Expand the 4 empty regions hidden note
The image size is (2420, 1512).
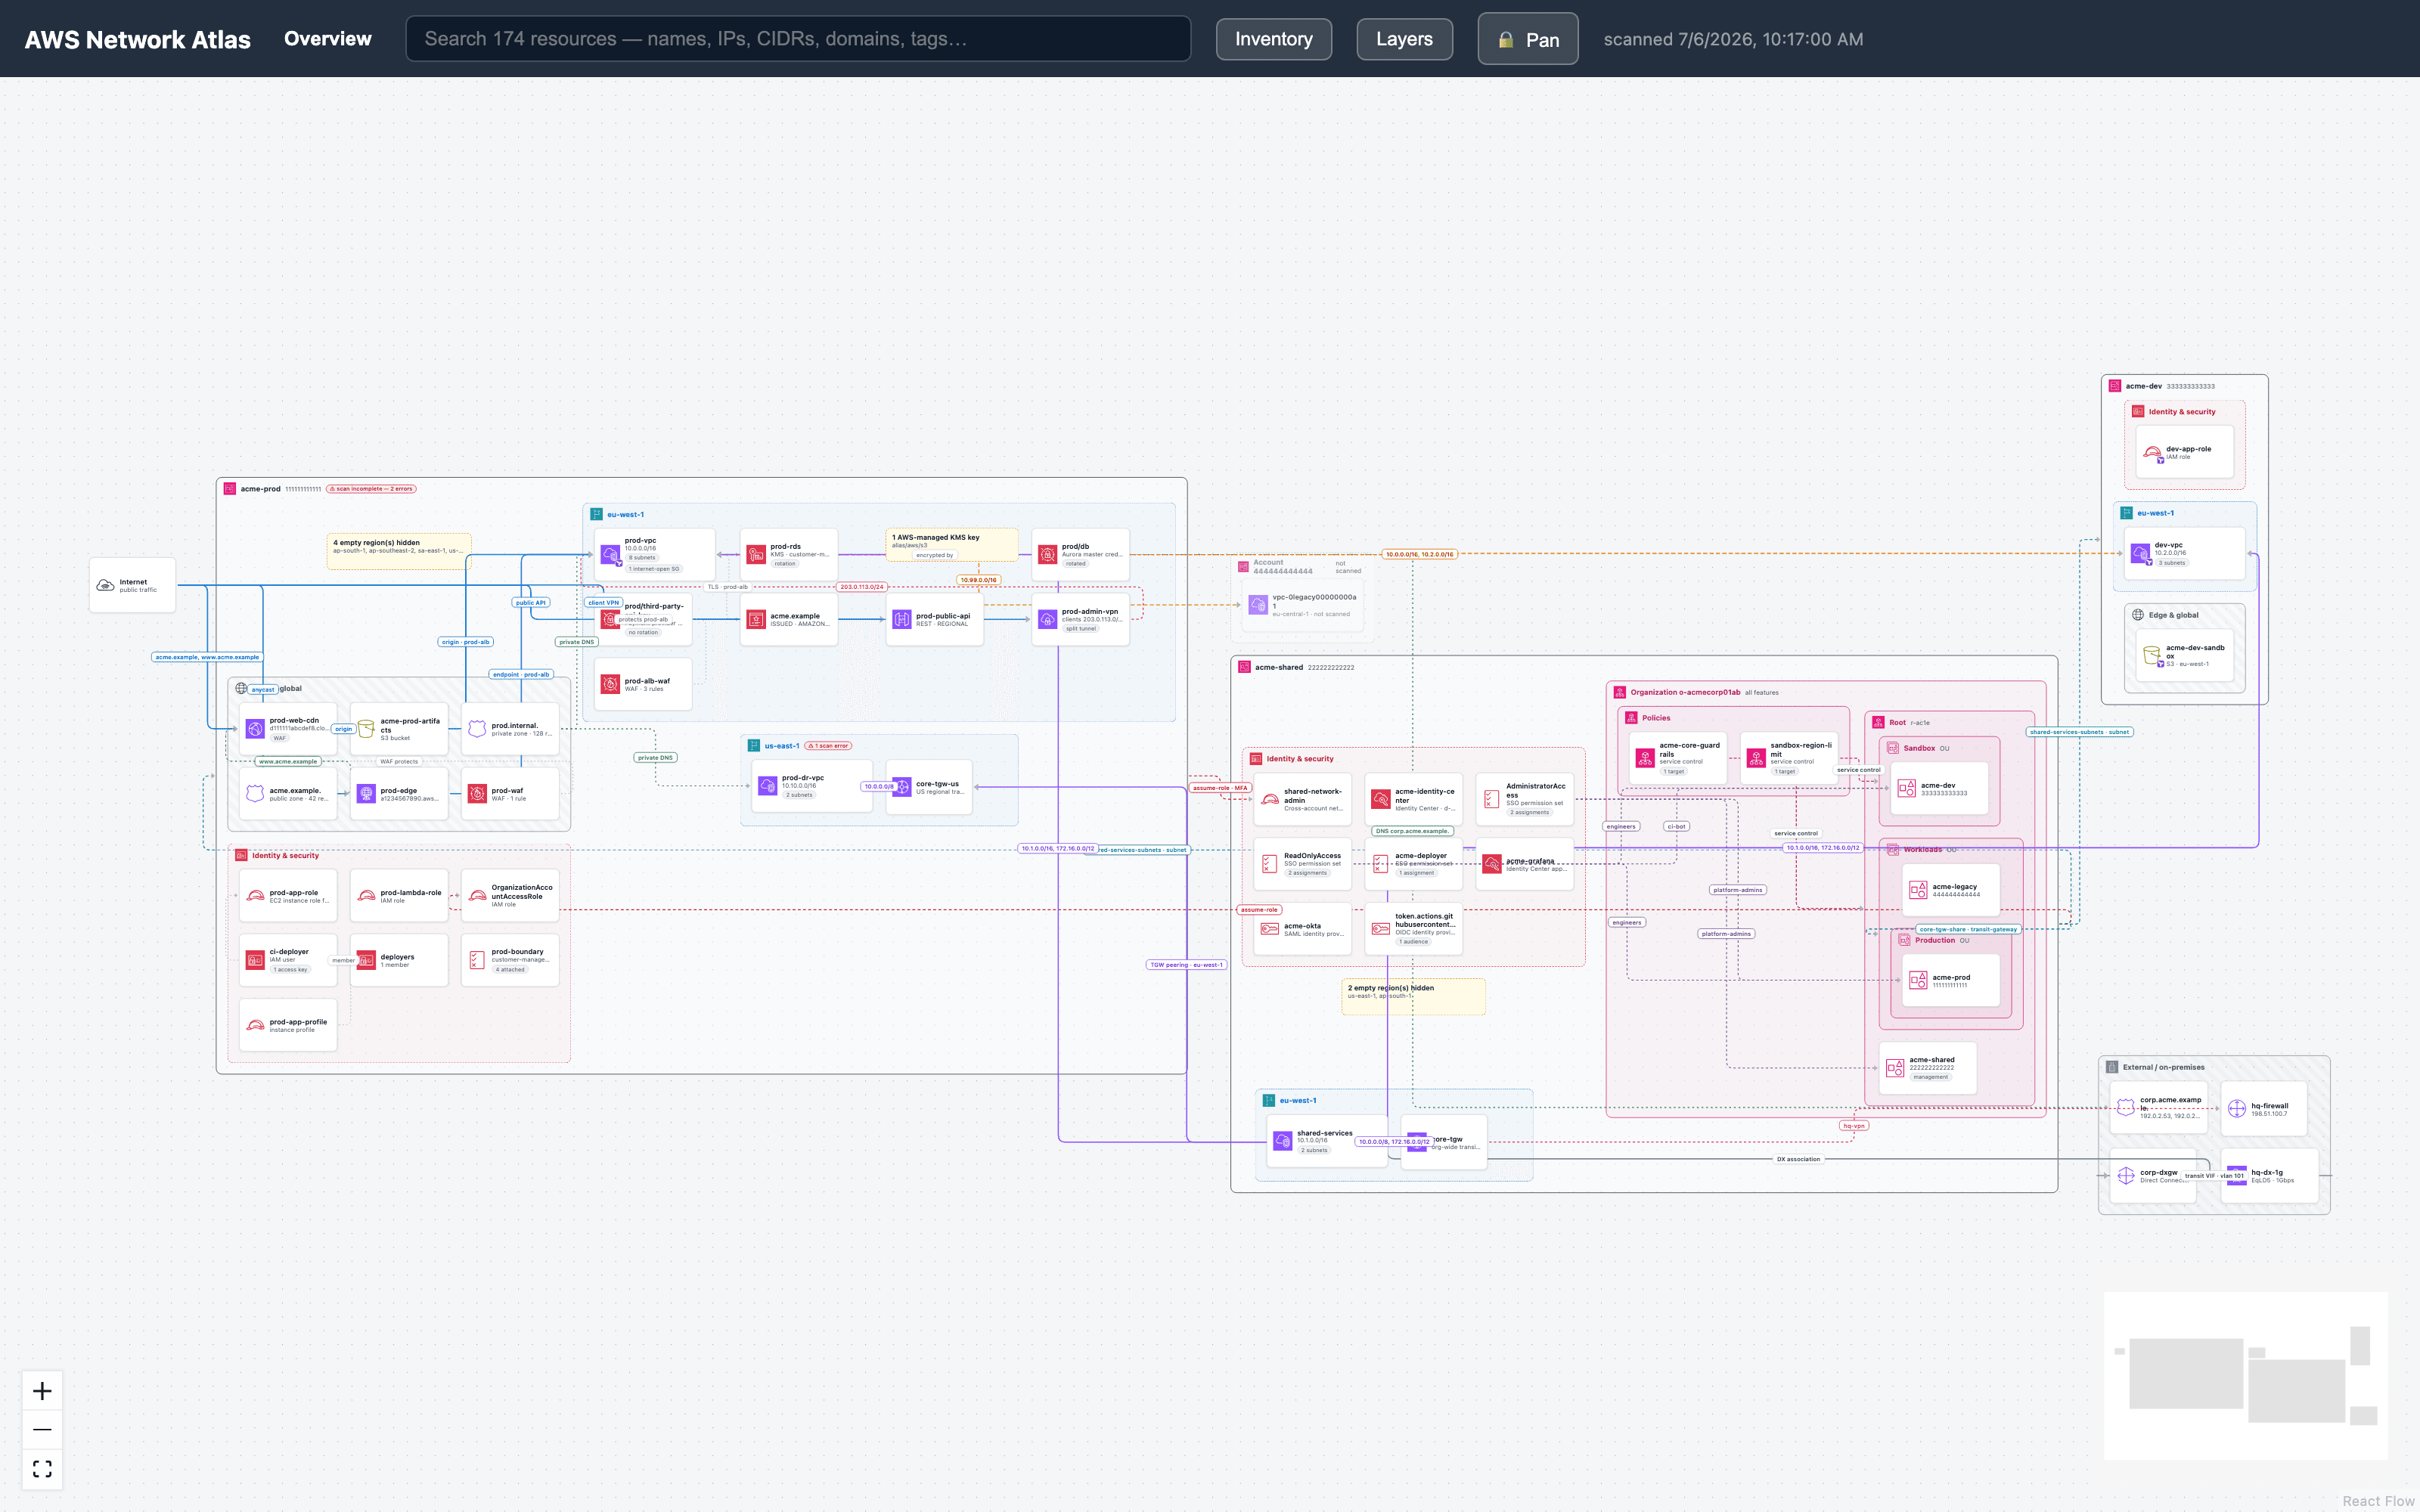pos(399,551)
